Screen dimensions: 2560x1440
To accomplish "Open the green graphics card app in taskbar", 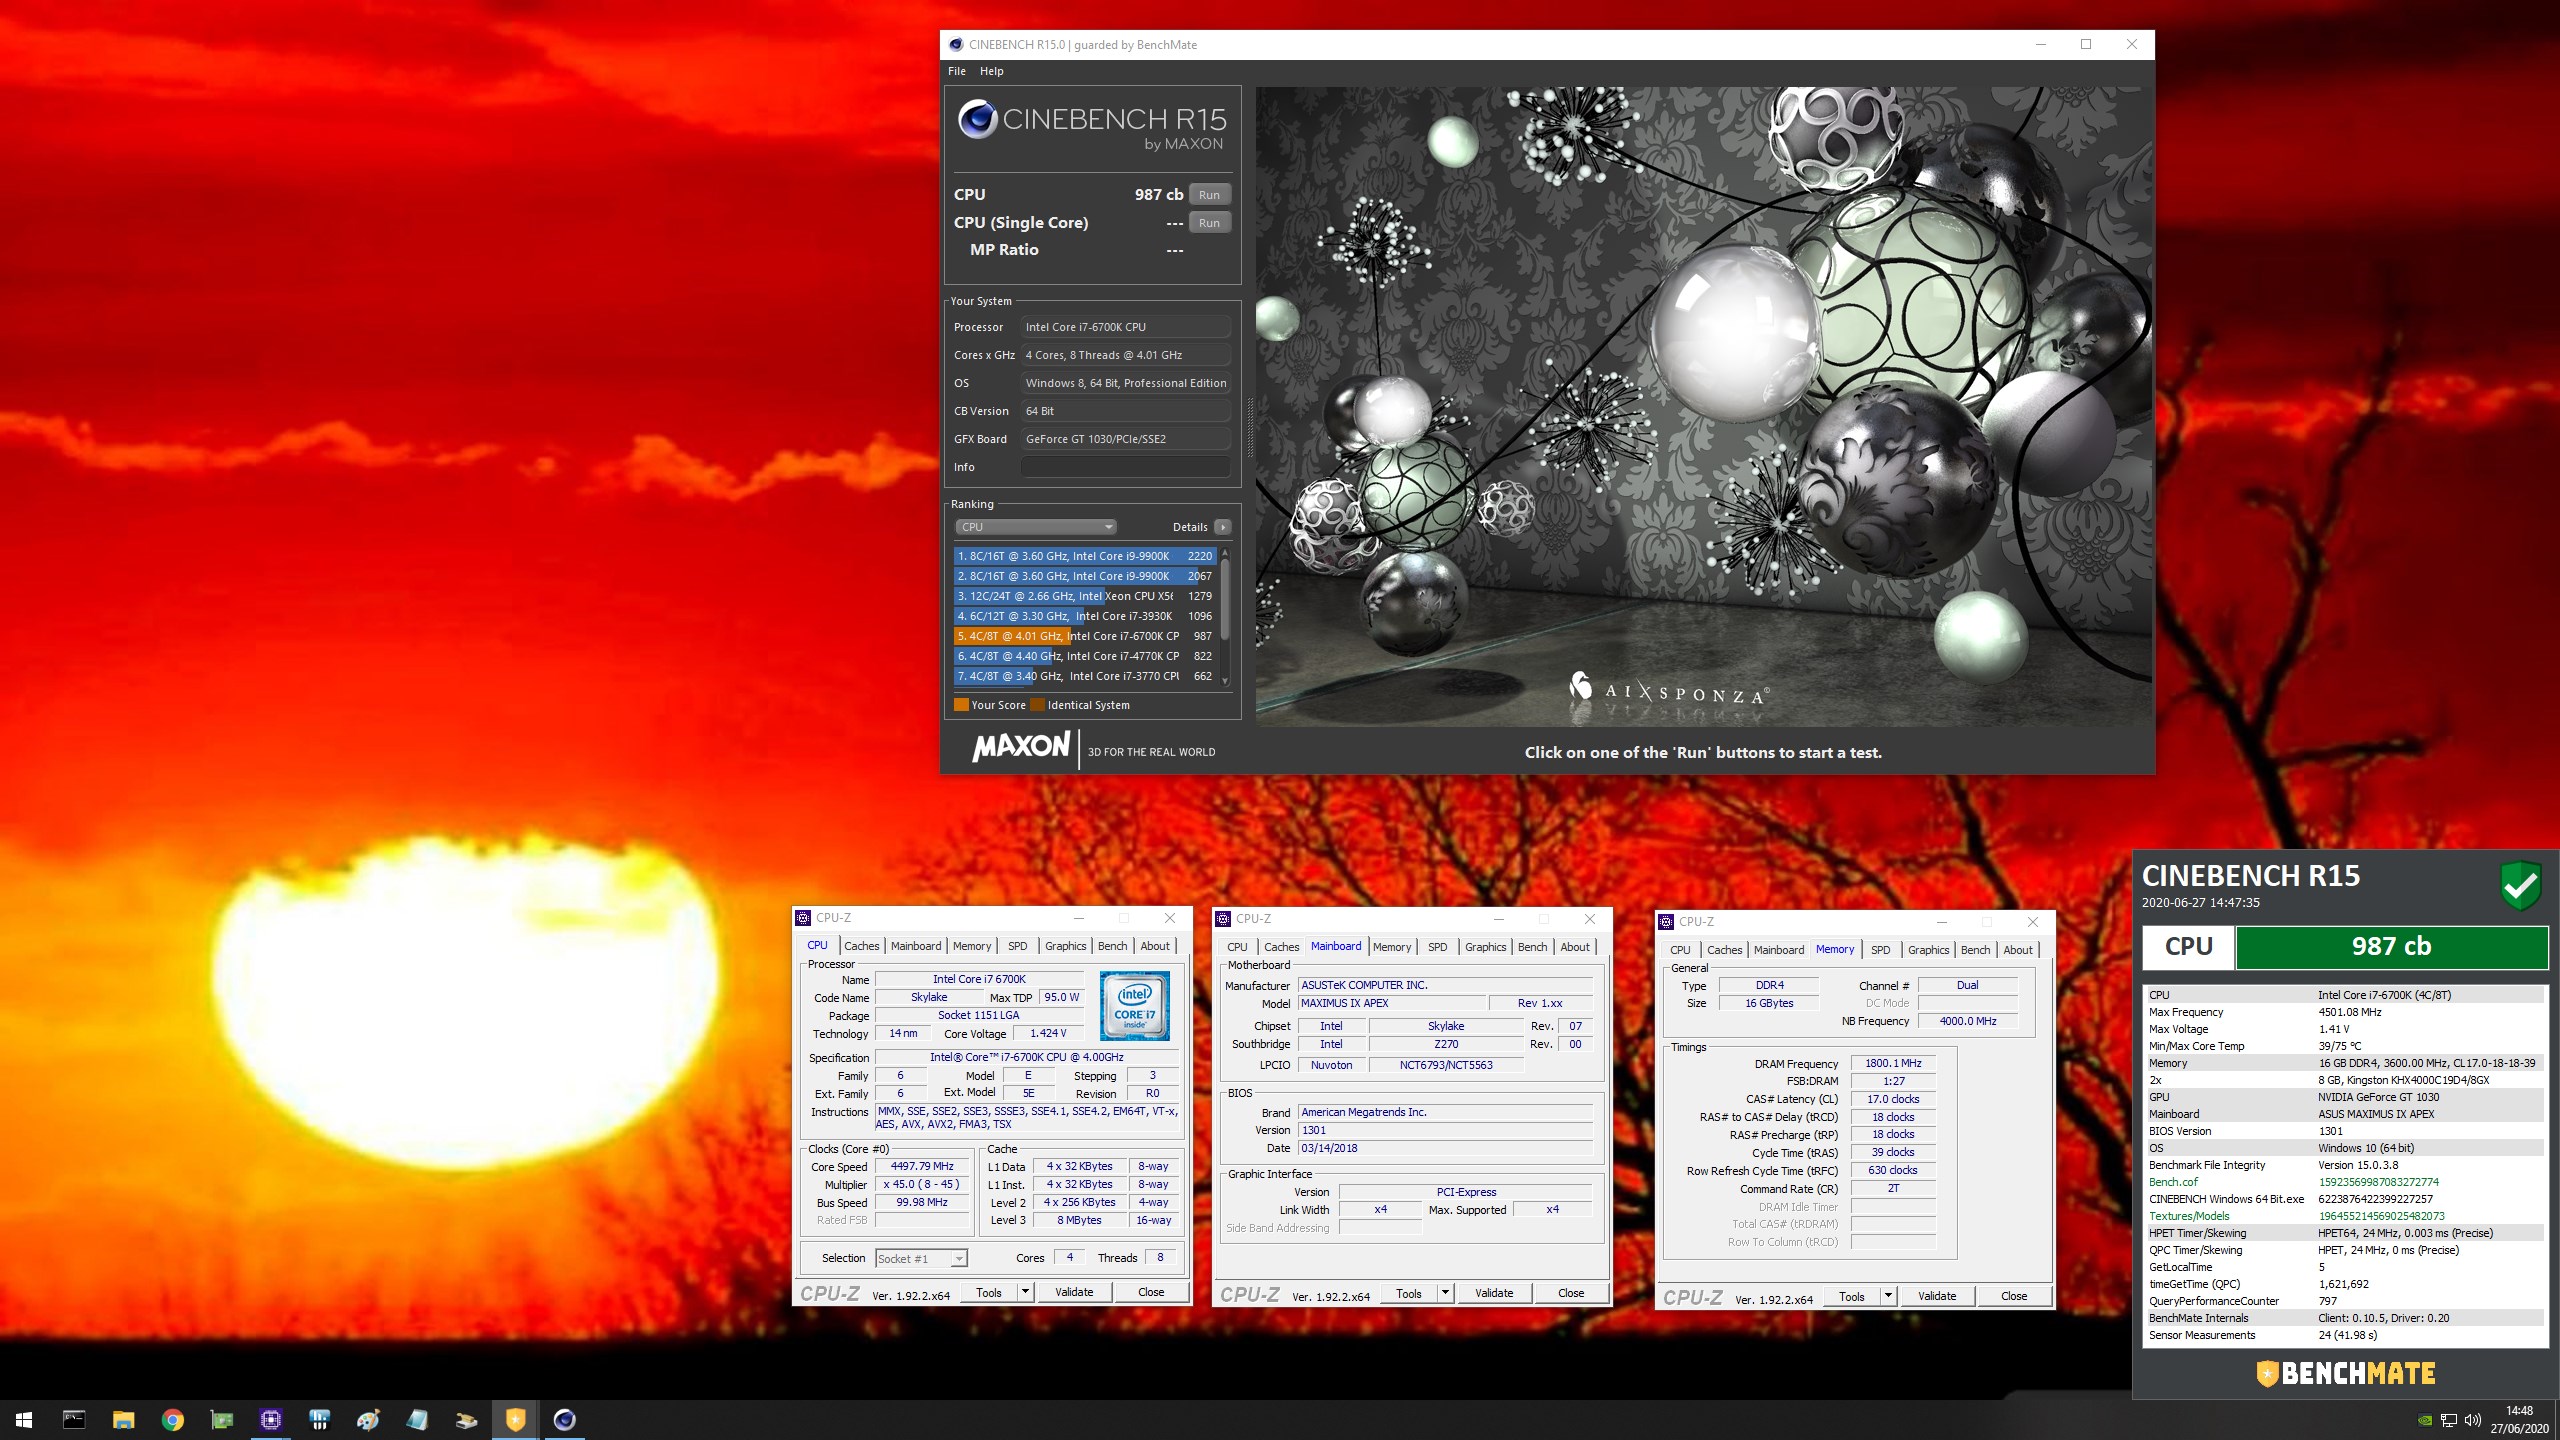I will click(221, 1419).
